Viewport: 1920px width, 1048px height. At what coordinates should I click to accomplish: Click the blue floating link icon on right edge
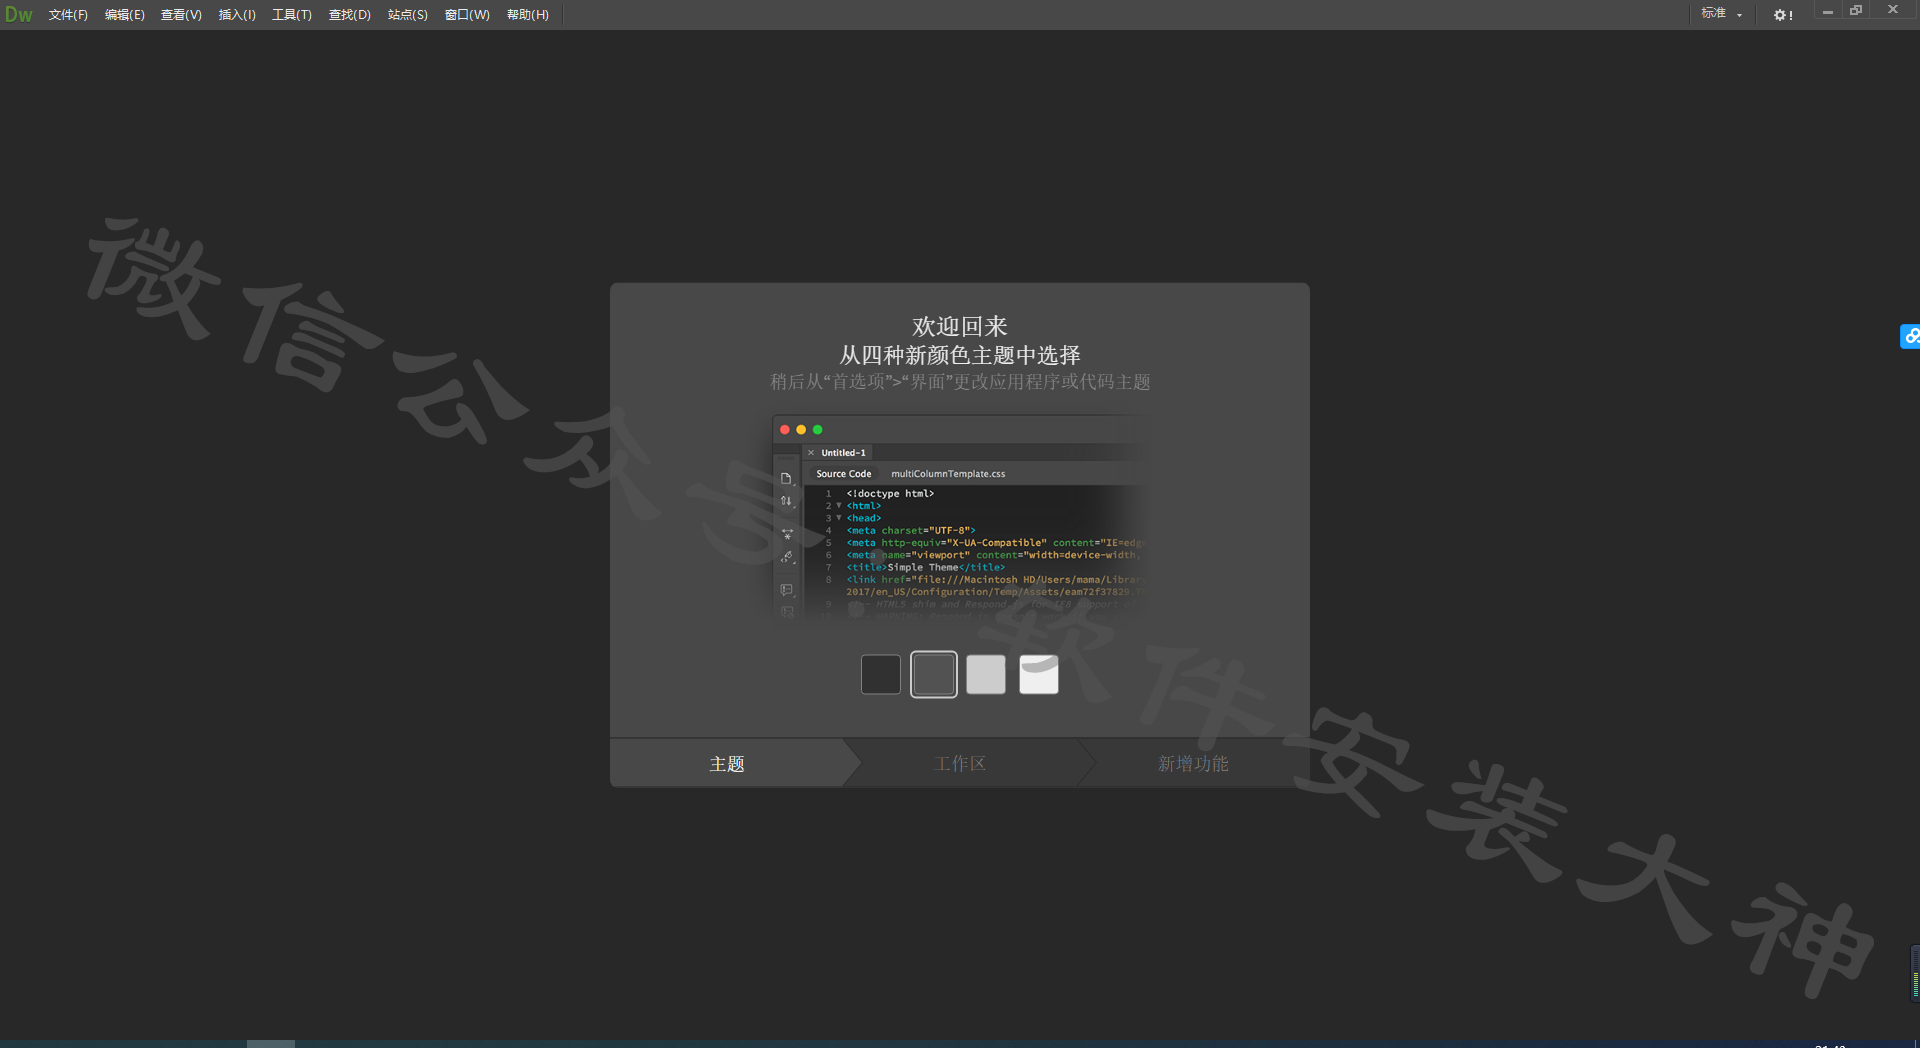[x=1910, y=336]
